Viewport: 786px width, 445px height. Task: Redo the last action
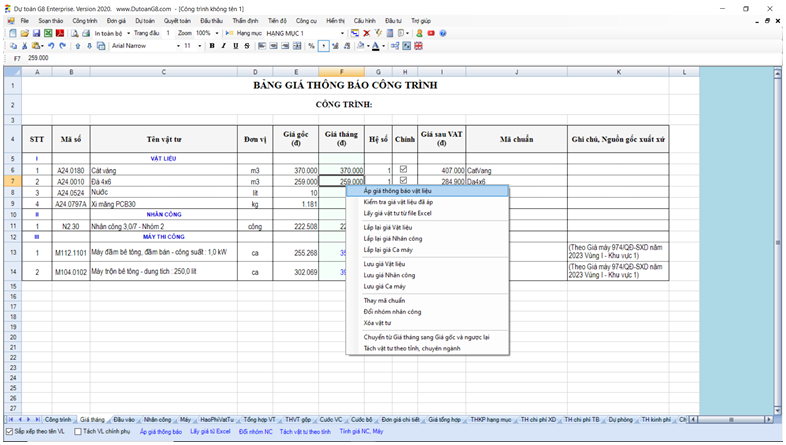pyautogui.click(x=62, y=46)
